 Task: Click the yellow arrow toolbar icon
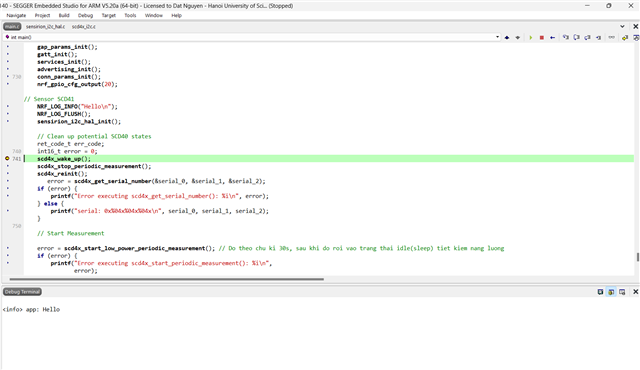point(625,38)
